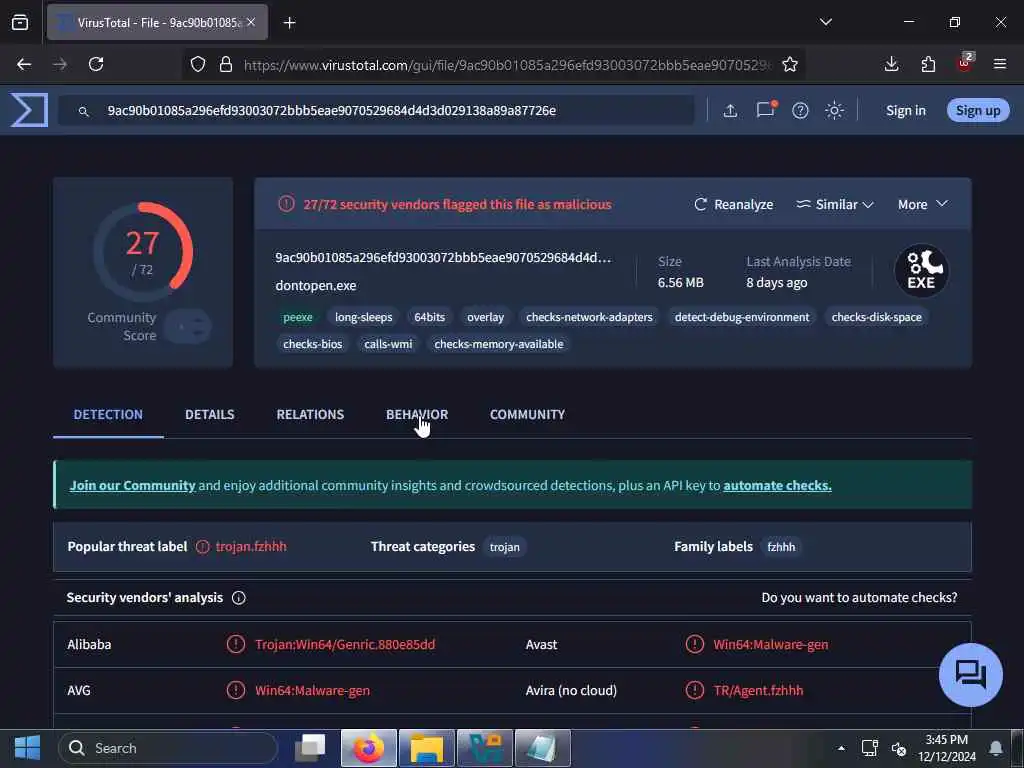Follow the automate checks link

(777, 485)
